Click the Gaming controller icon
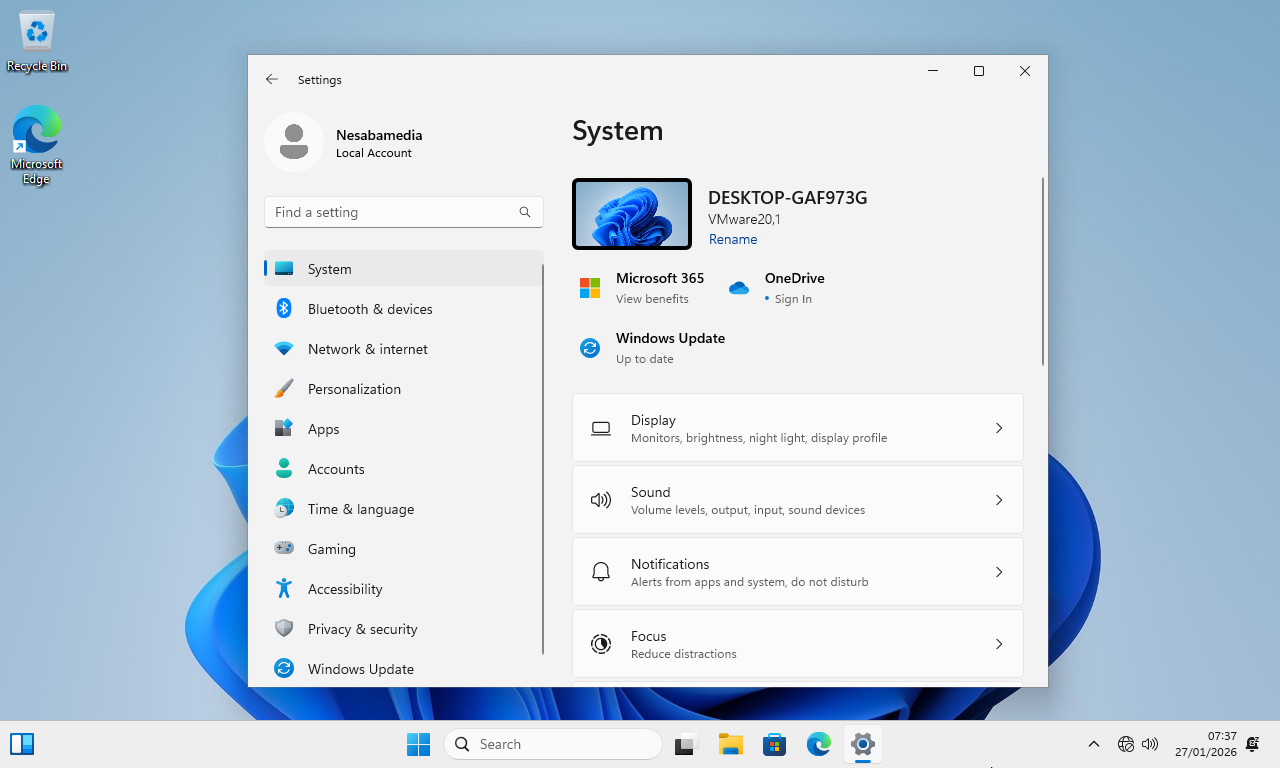The image size is (1280, 768). [x=284, y=549]
